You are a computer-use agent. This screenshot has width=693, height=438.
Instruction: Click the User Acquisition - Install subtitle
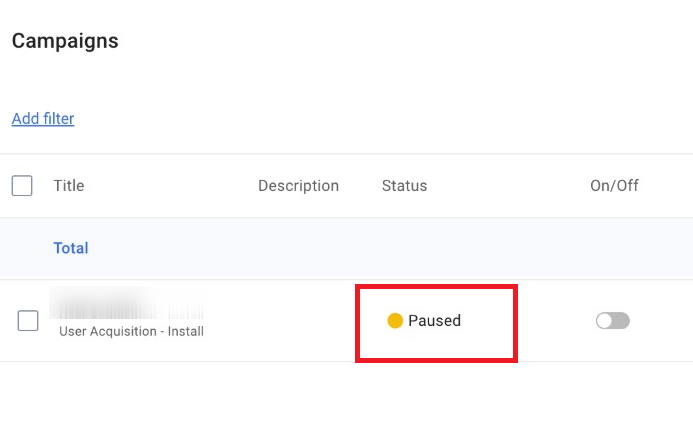(x=131, y=331)
